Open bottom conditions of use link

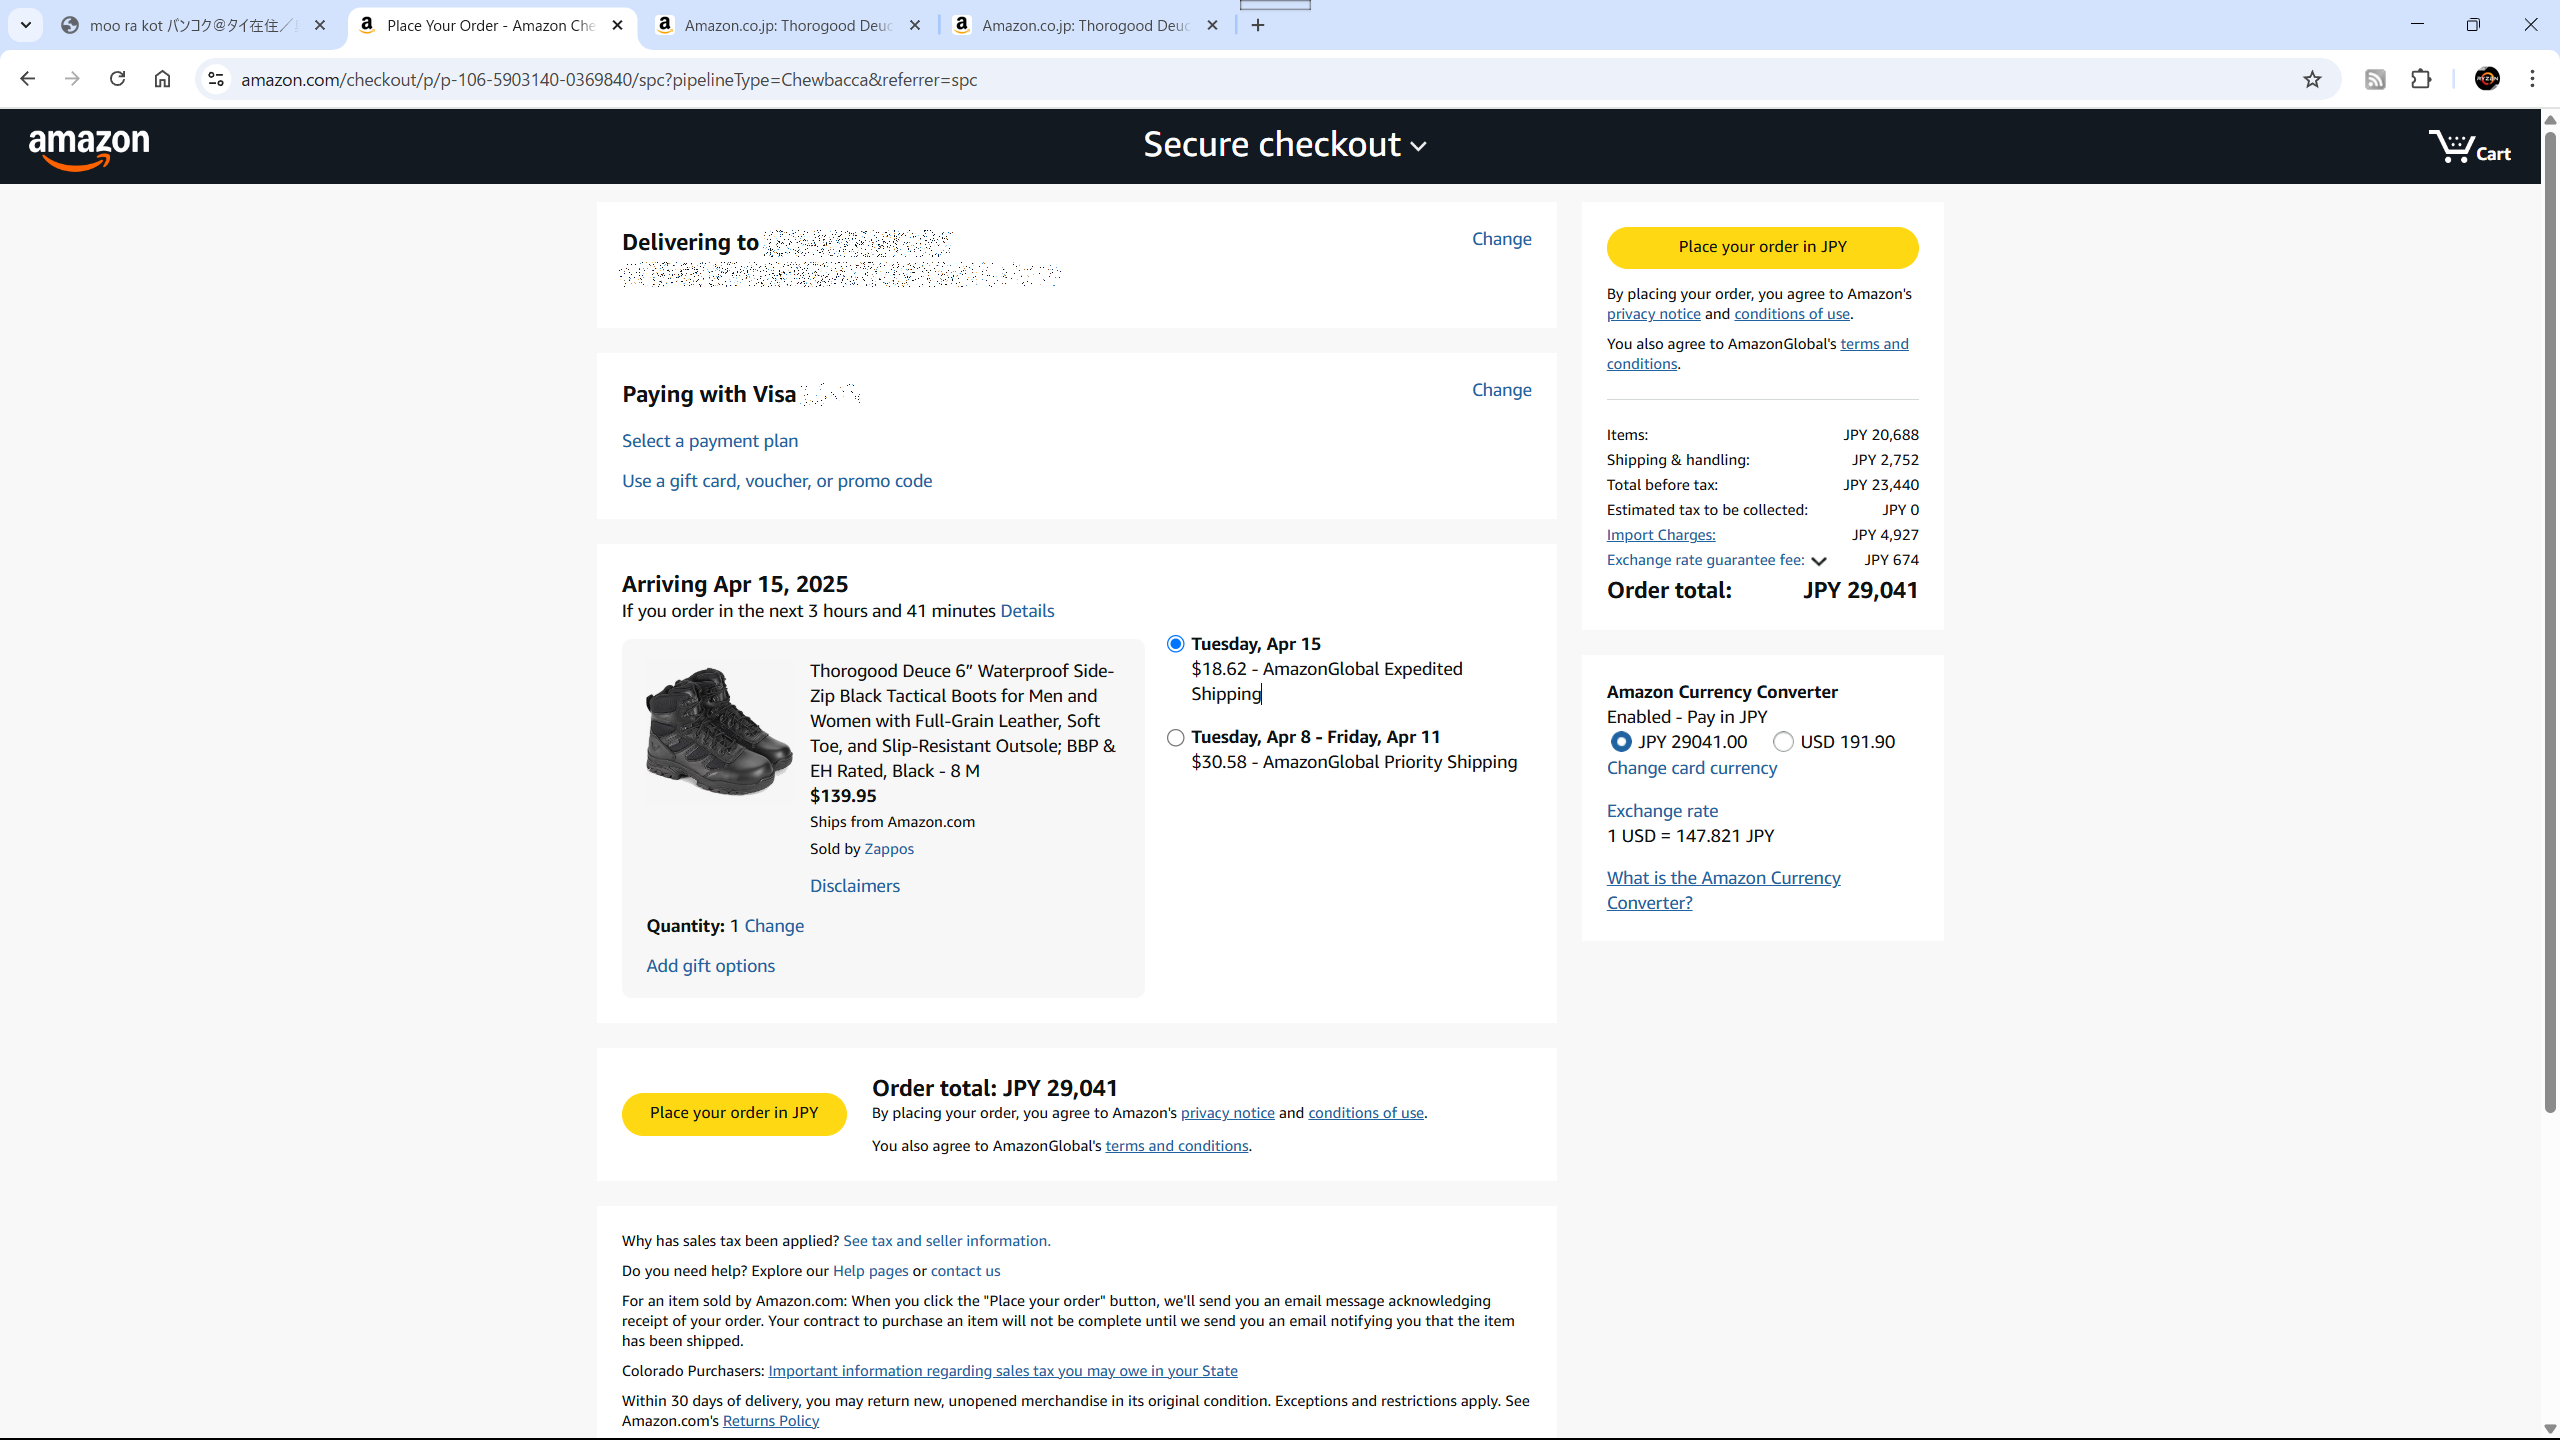click(x=1366, y=1113)
